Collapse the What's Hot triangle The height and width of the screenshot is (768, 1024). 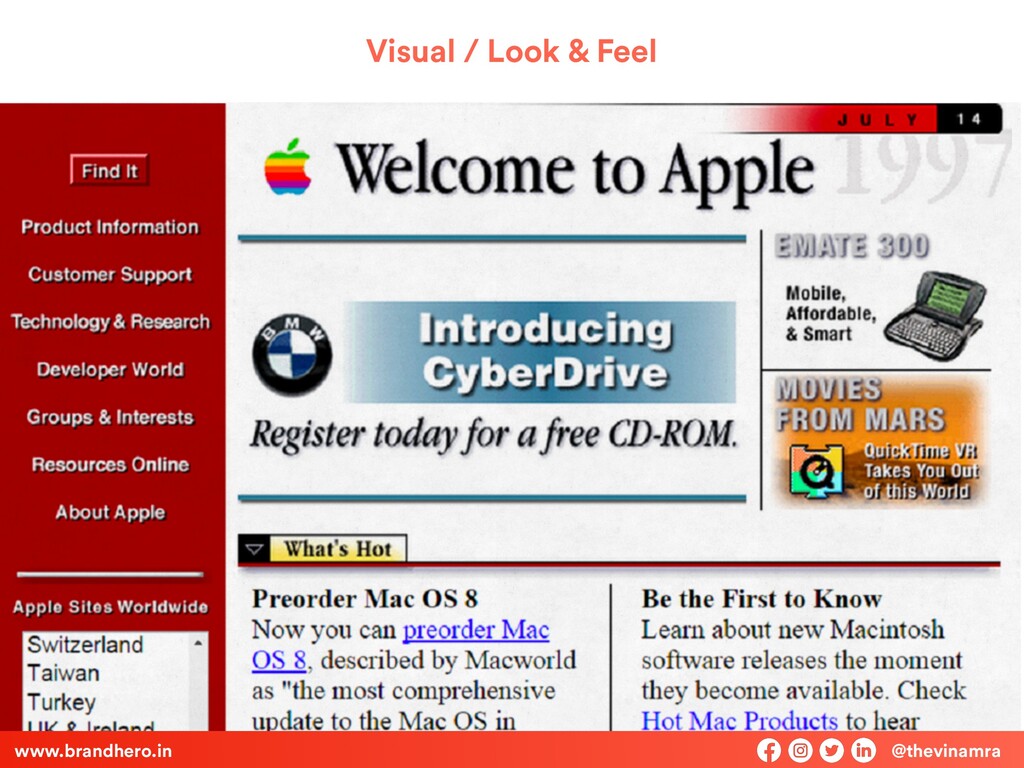[x=255, y=549]
